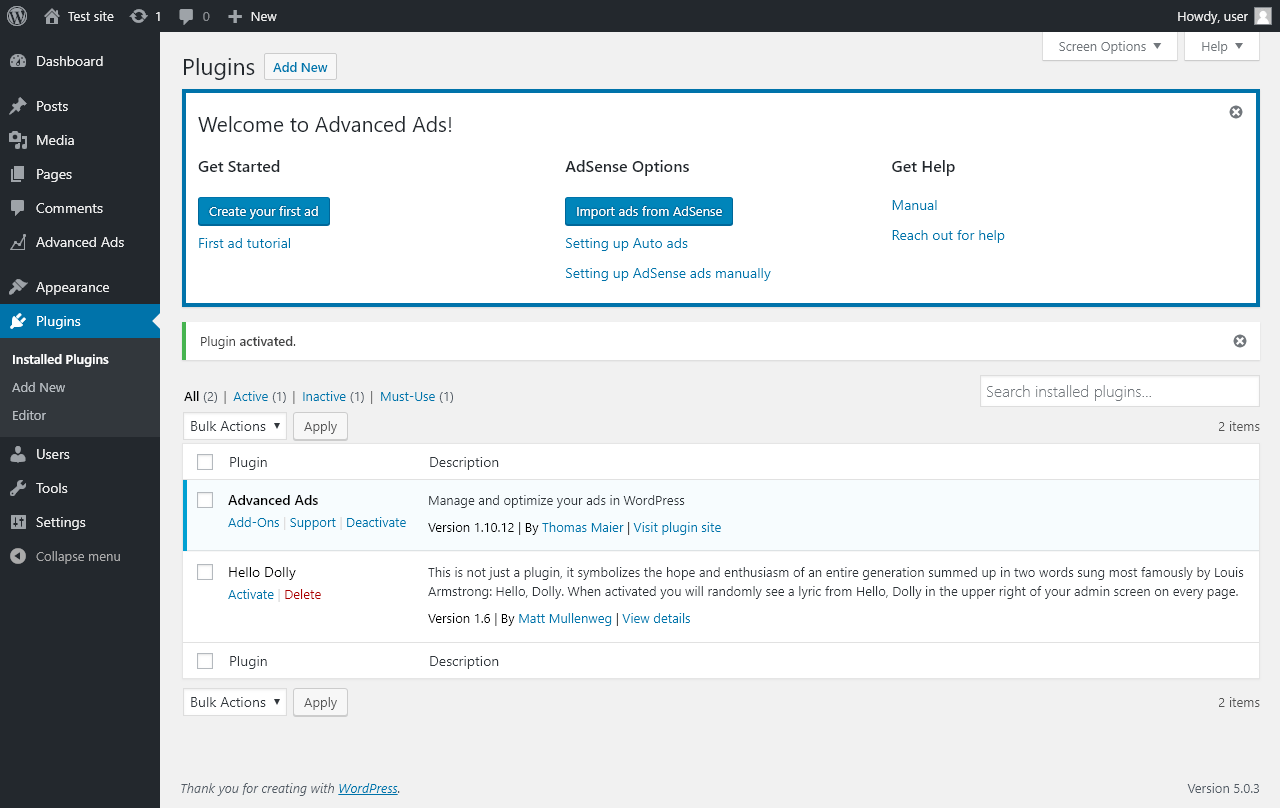Click Create your first ad
1280x808 pixels.
coord(264,211)
